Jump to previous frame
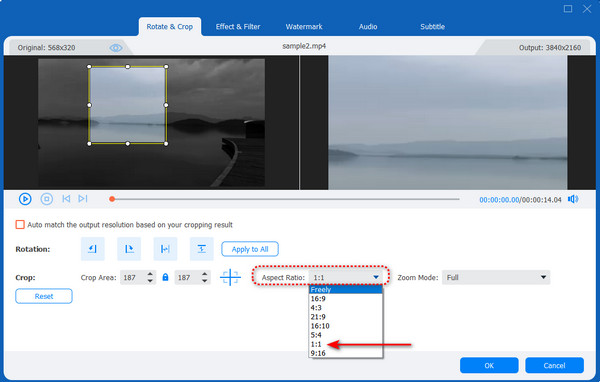The image size is (600, 382). pyautogui.click(x=66, y=199)
